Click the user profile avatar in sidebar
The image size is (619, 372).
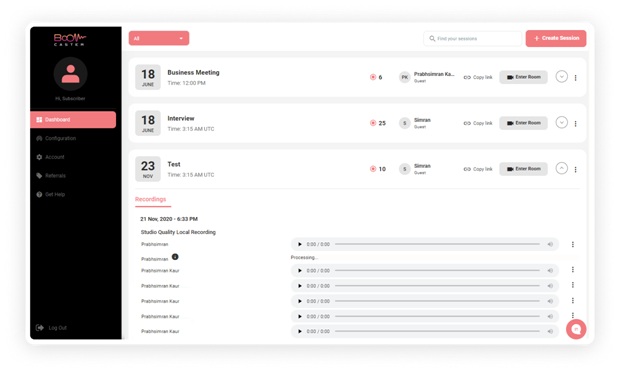coord(71,74)
